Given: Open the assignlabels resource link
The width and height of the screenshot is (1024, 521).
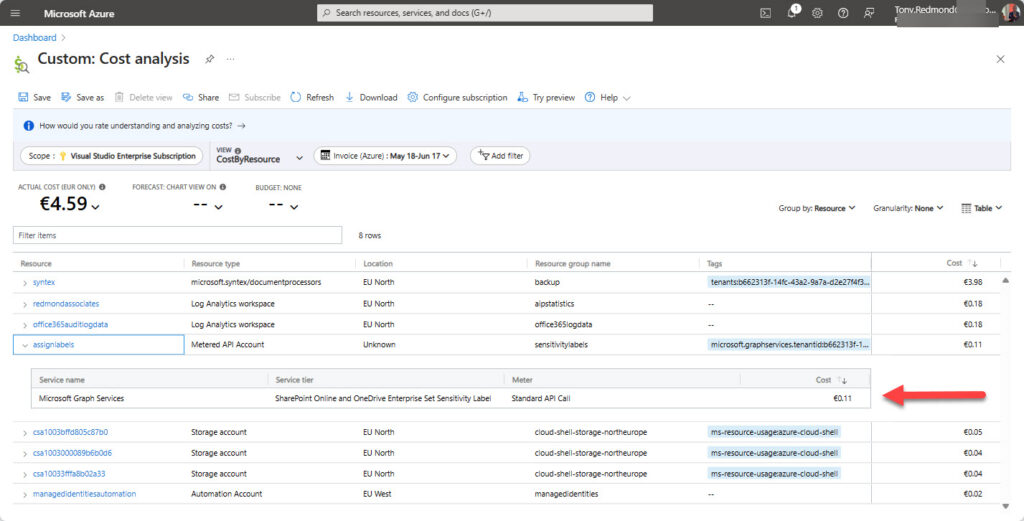Looking at the screenshot, I should point(54,344).
